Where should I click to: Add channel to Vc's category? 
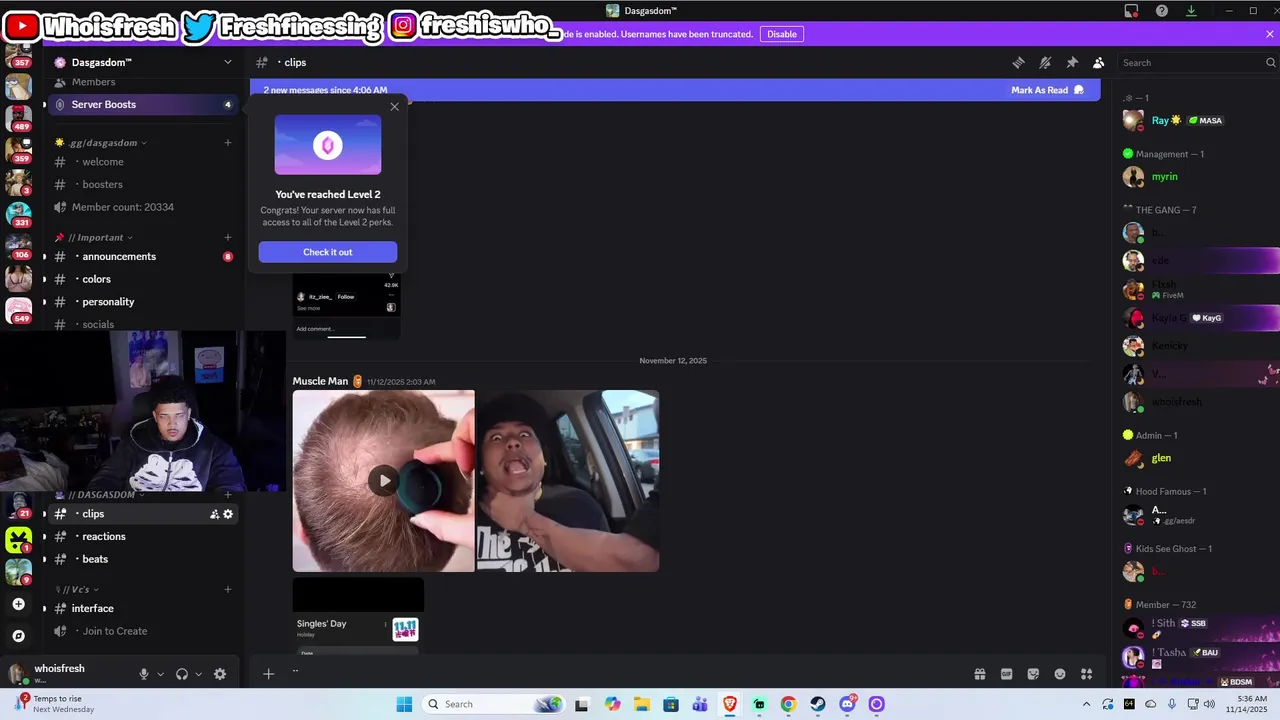pos(228,590)
